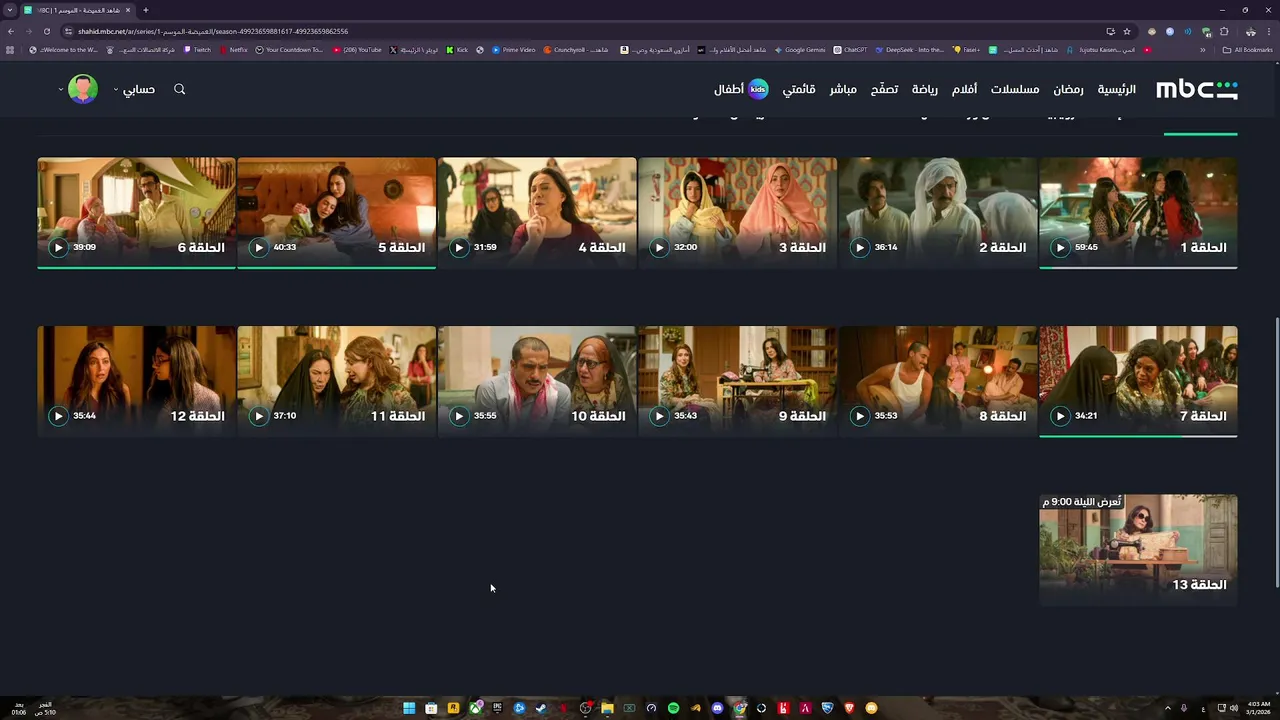
Task: Open the Prime Video bookmark
Action: 513,49
